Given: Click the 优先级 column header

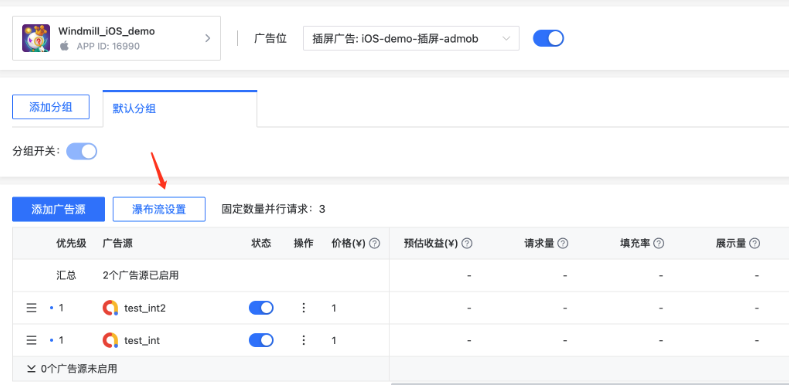Looking at the screenshot, I should pyautogui.click(x=71, y=244).
